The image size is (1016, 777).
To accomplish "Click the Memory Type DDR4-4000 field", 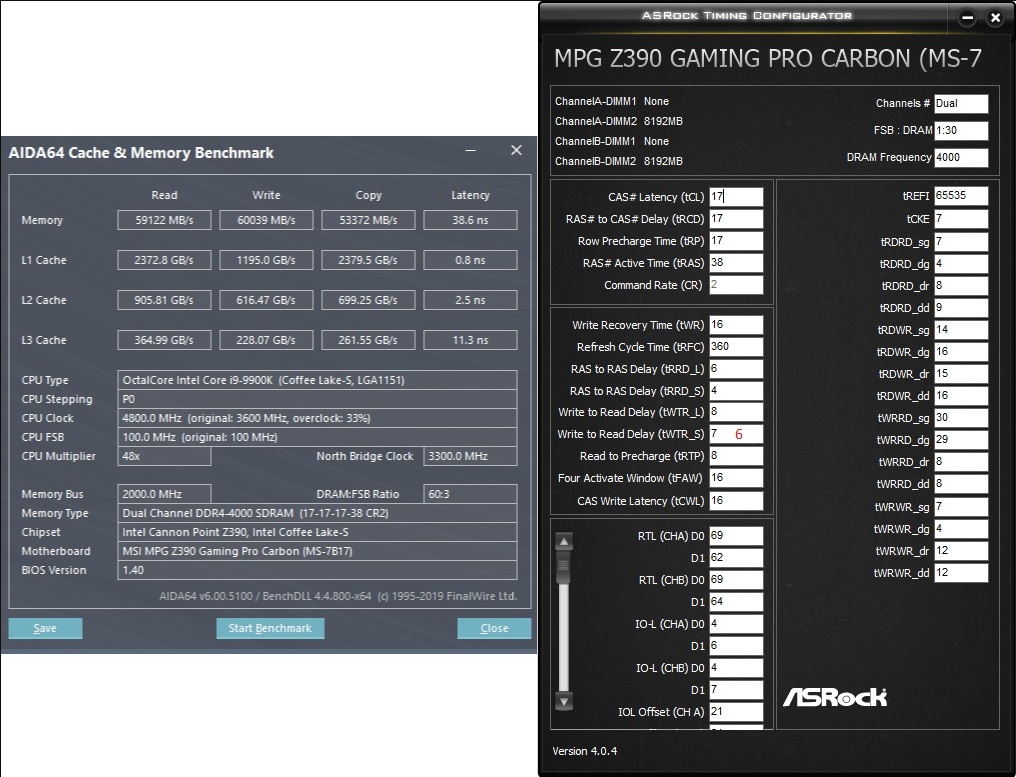I will (x=318, y=513).
